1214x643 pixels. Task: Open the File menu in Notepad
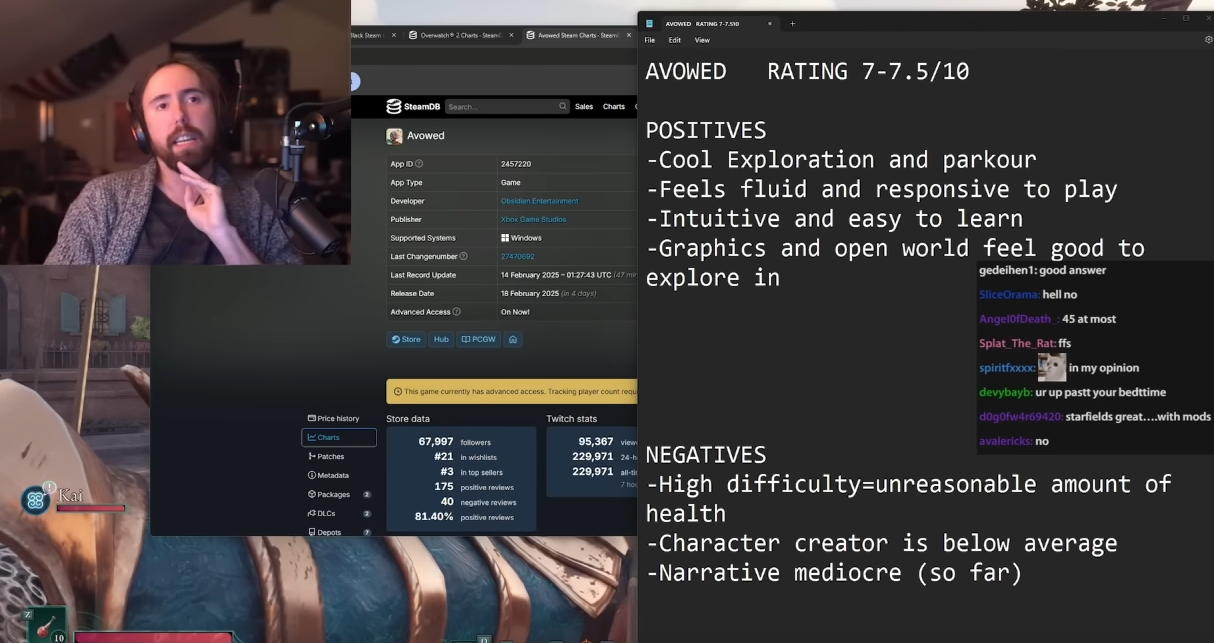click(x=650, y=40)
